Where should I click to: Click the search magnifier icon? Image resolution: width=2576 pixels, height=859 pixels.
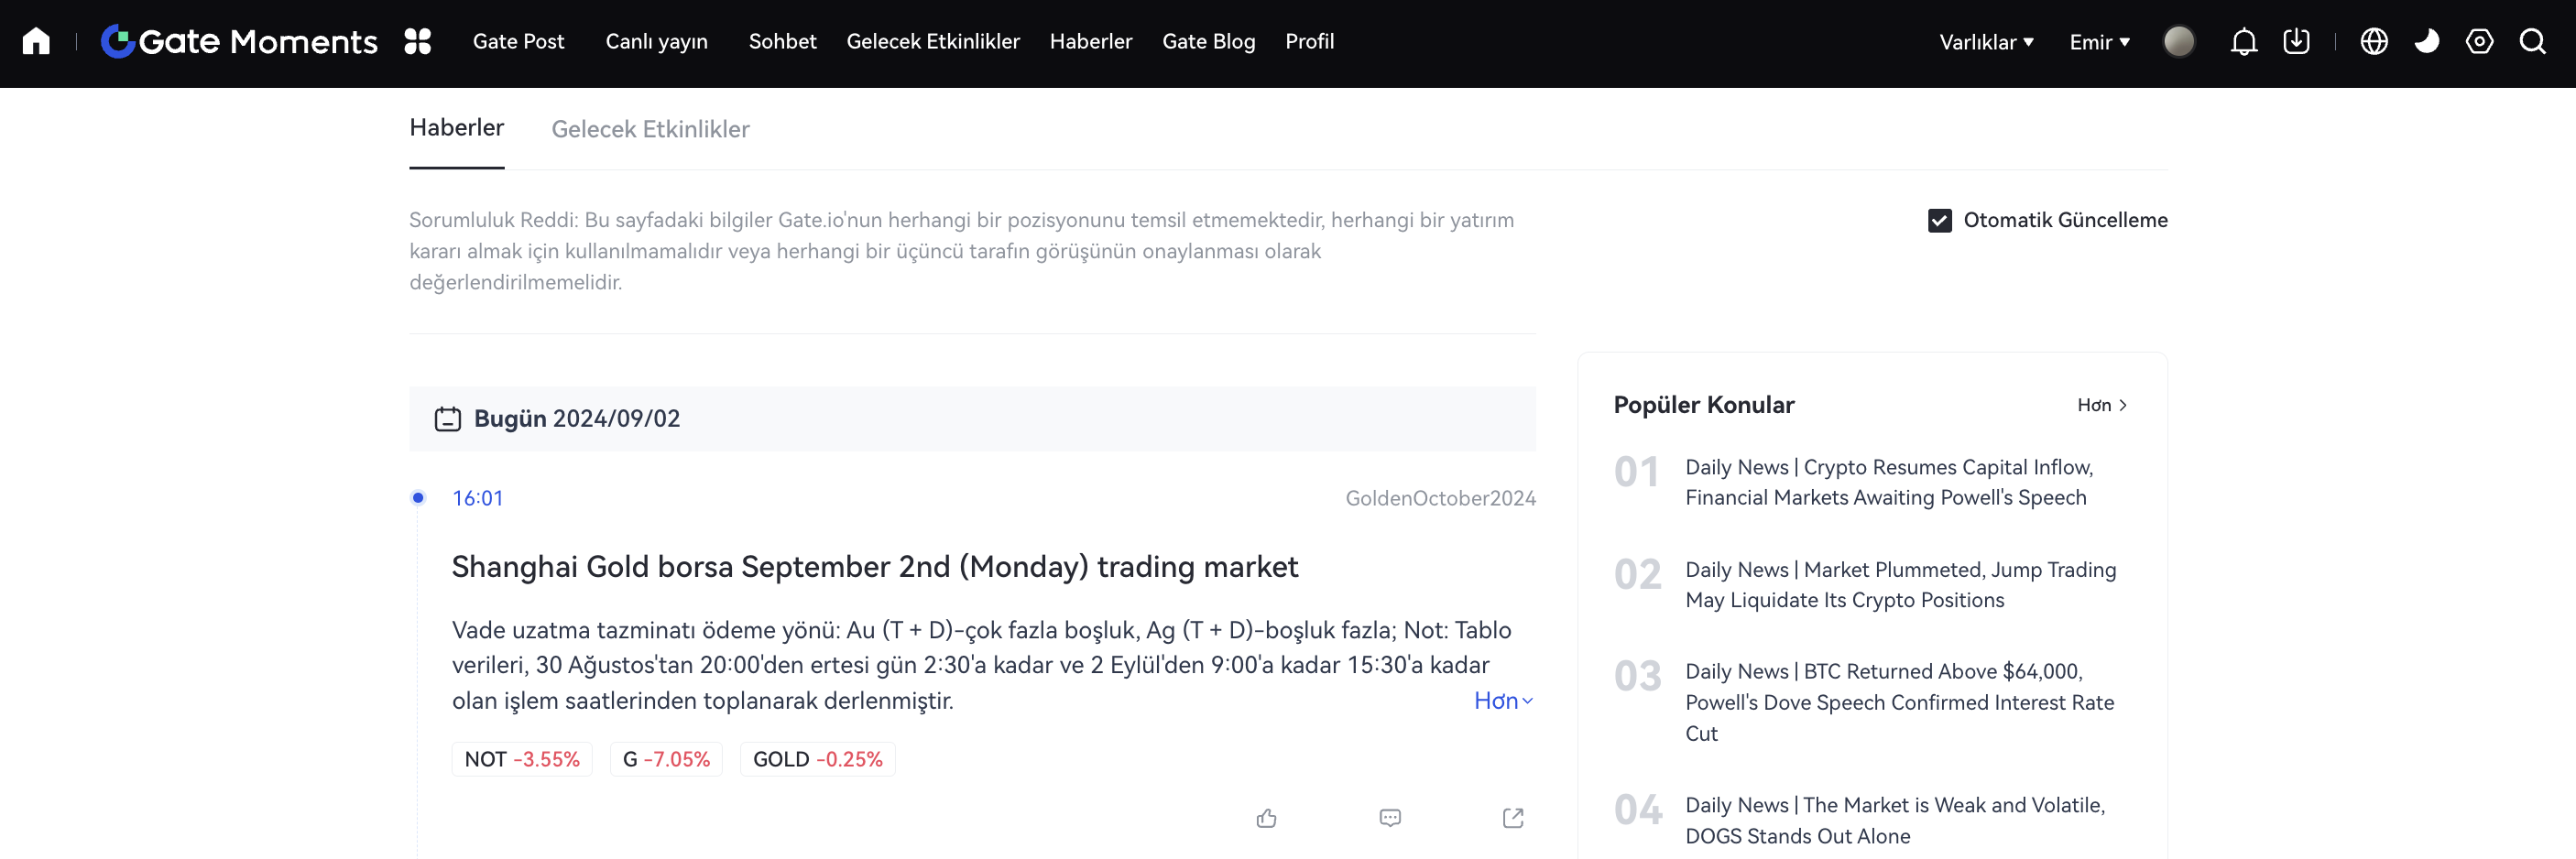click(2532, 41)
